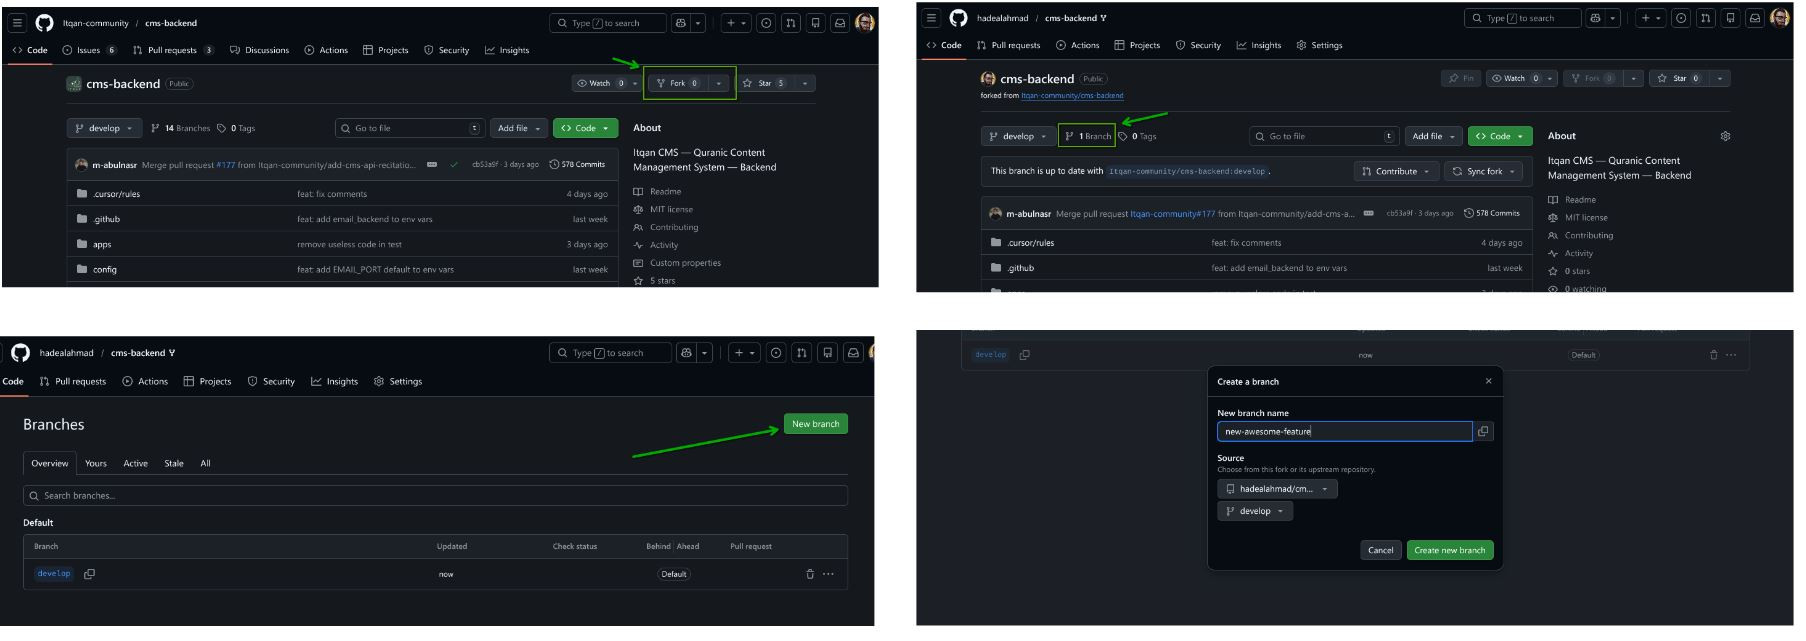This screenshot has height=641, width=1806.
Task: Open the apps folder
Action: coord(103,244)
